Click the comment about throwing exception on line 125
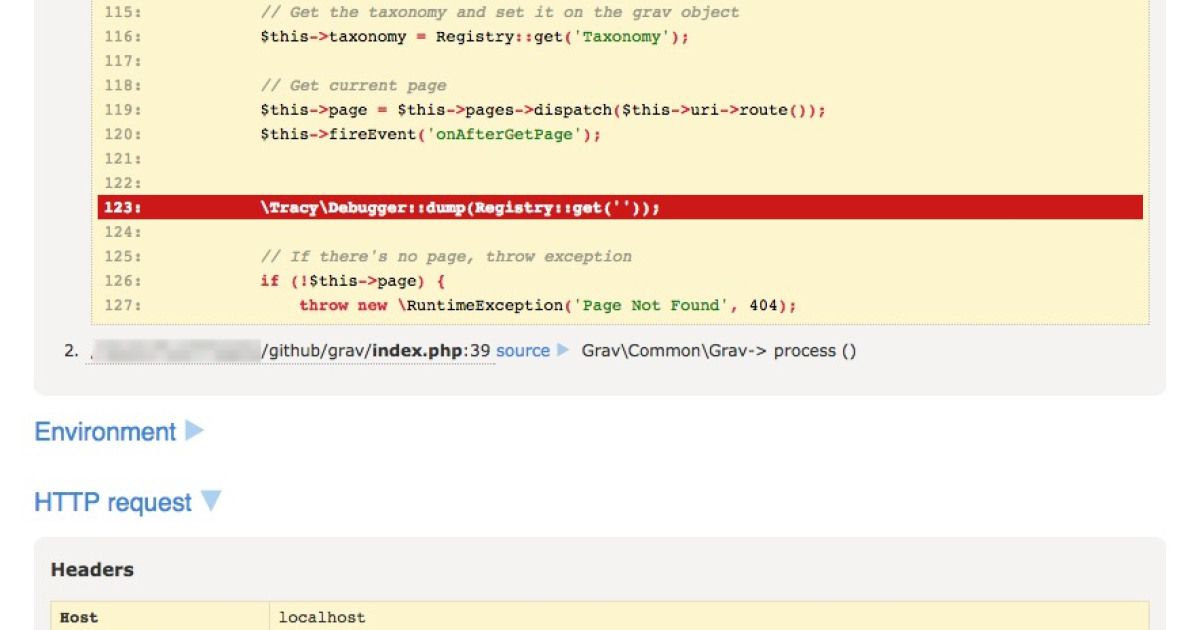The width and height of the screenshot is (1200, 630). pos(445,257)
